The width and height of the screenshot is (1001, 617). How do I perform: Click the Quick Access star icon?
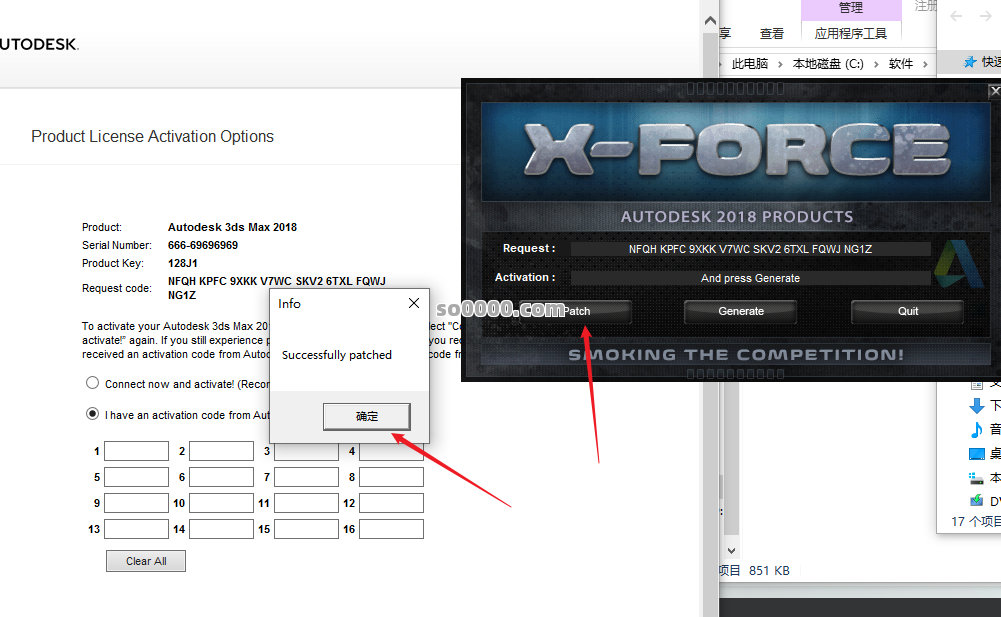(x=969, y=62)
